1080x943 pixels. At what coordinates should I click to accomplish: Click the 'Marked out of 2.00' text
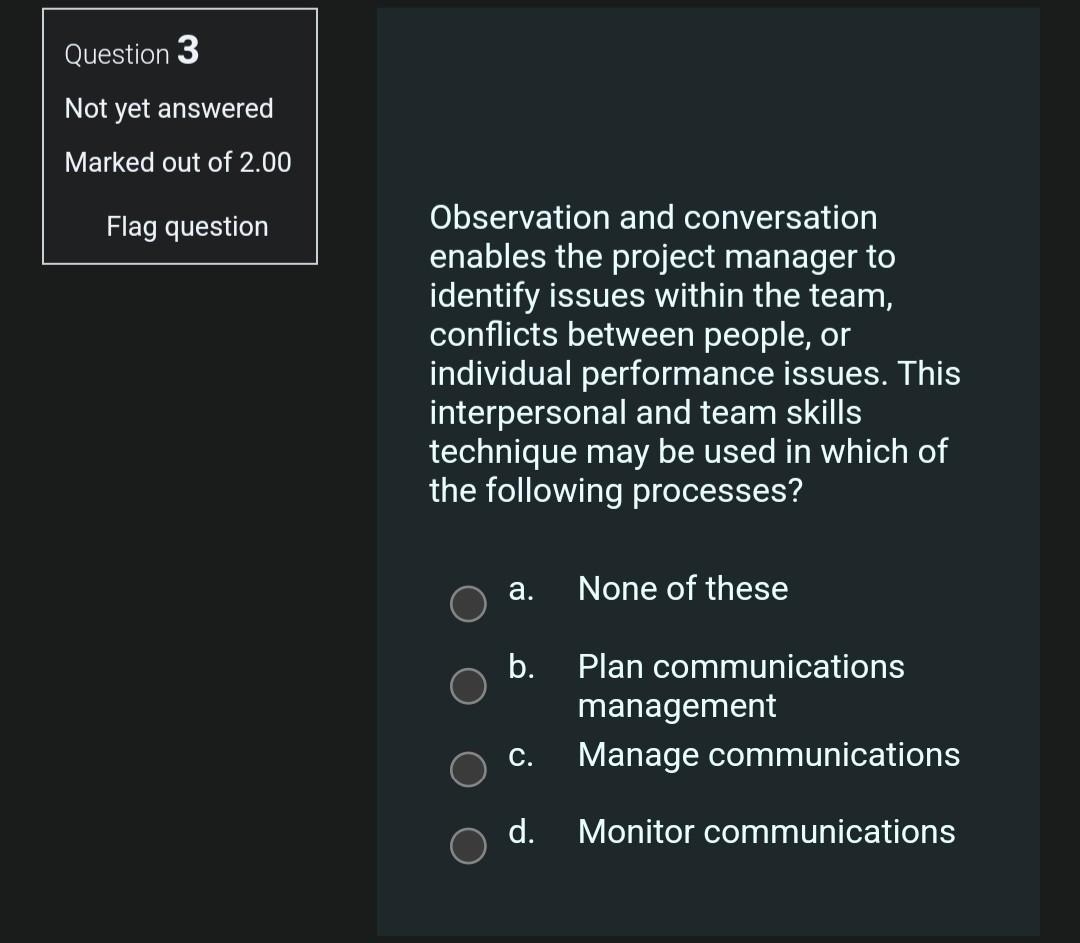click(178, 162)
